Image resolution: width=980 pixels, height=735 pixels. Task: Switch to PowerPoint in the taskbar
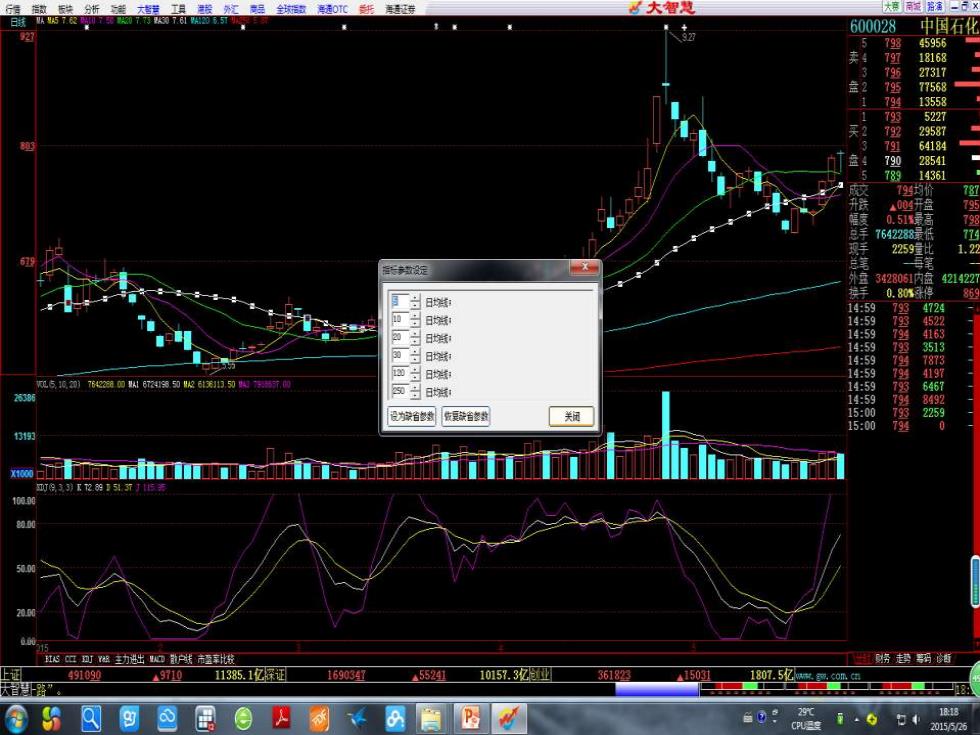pos(469,719)
